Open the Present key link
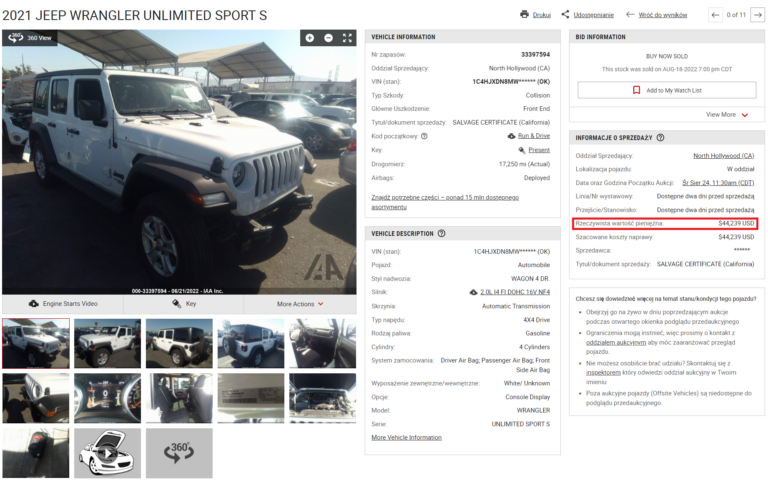This screenshot has height=480, width=768. [x=539, y=150]
